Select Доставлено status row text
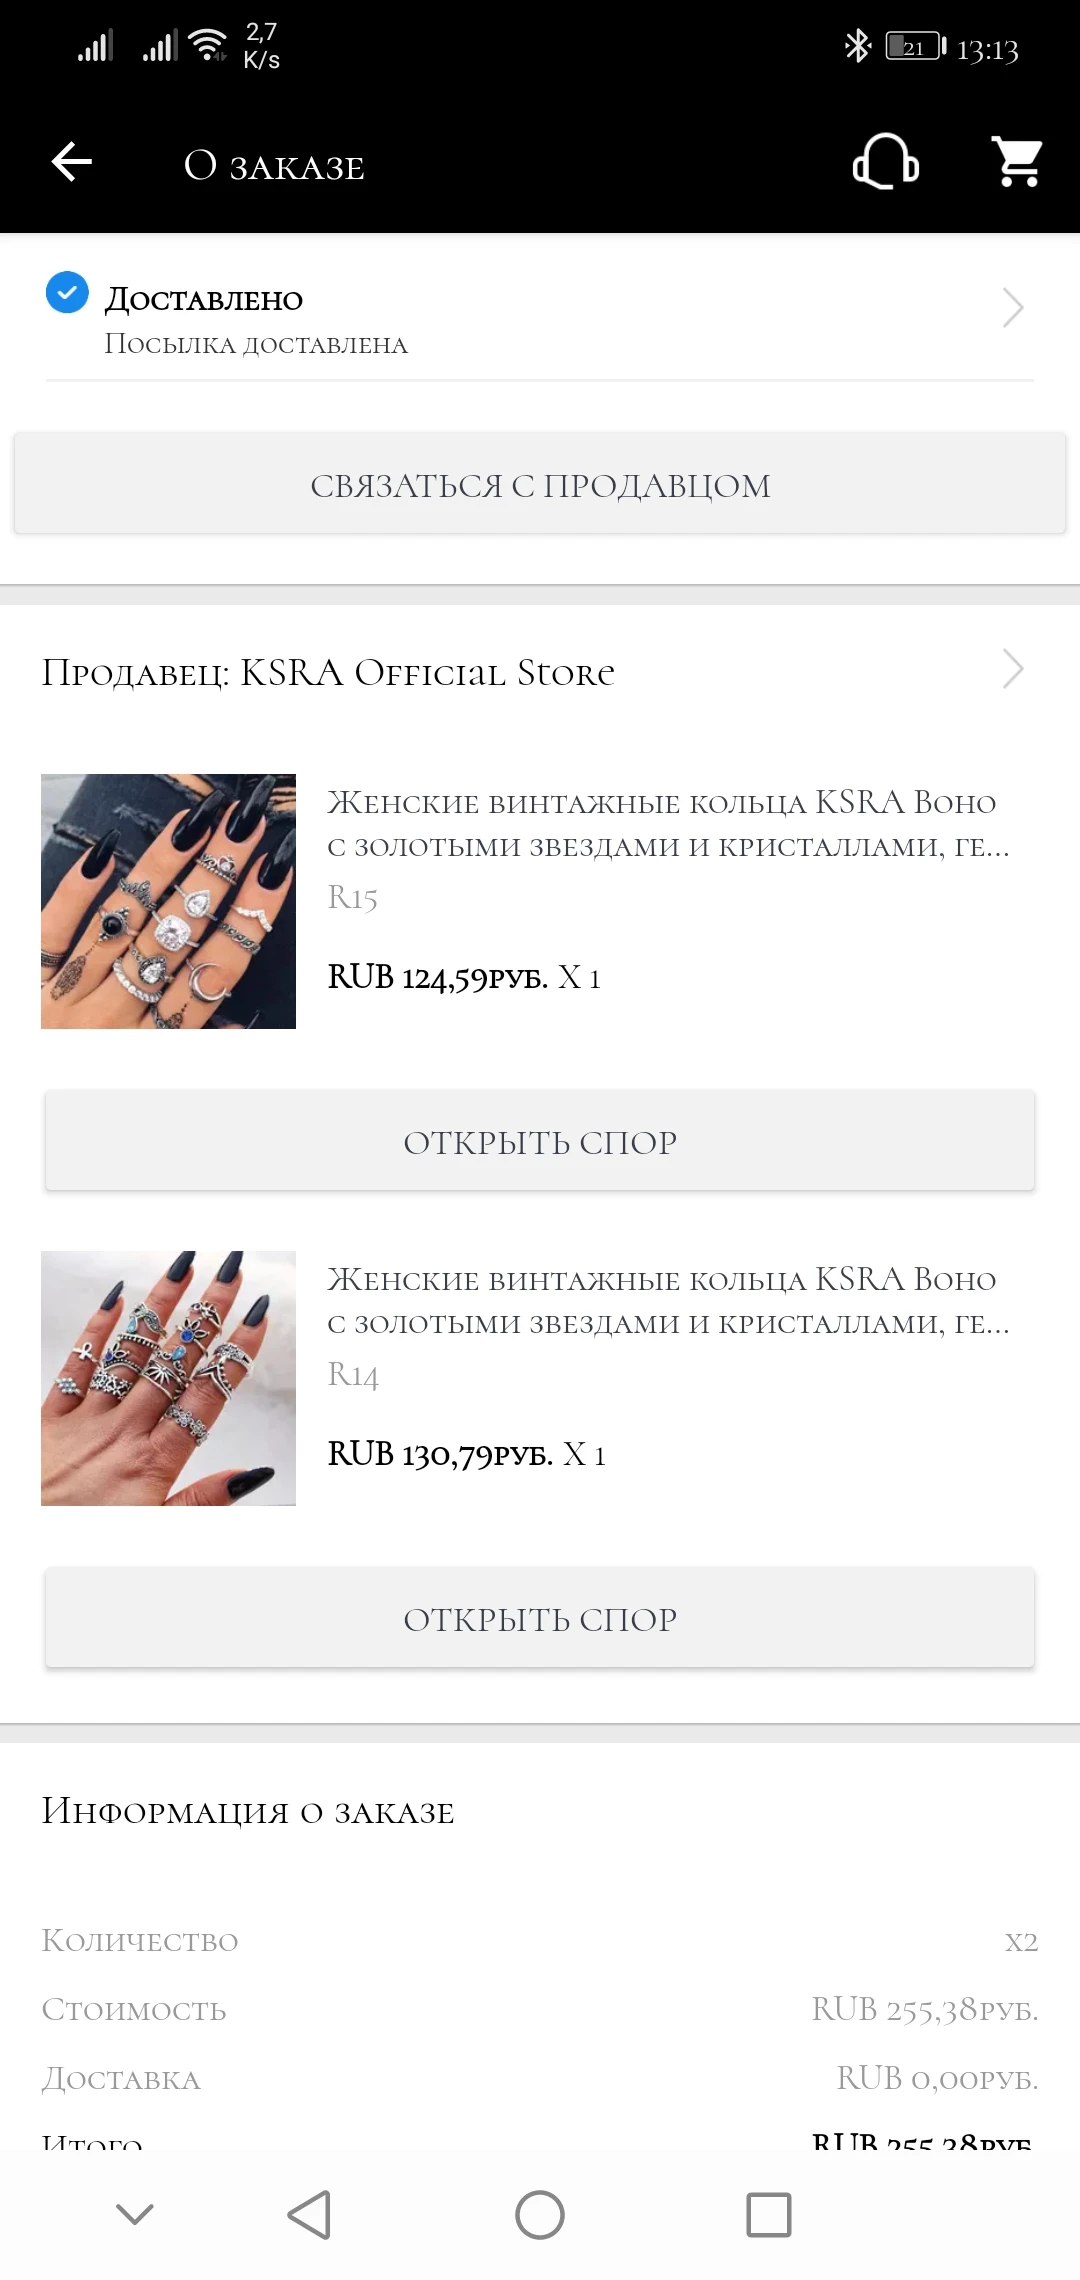1080x2280 pixels. point(204,299)
